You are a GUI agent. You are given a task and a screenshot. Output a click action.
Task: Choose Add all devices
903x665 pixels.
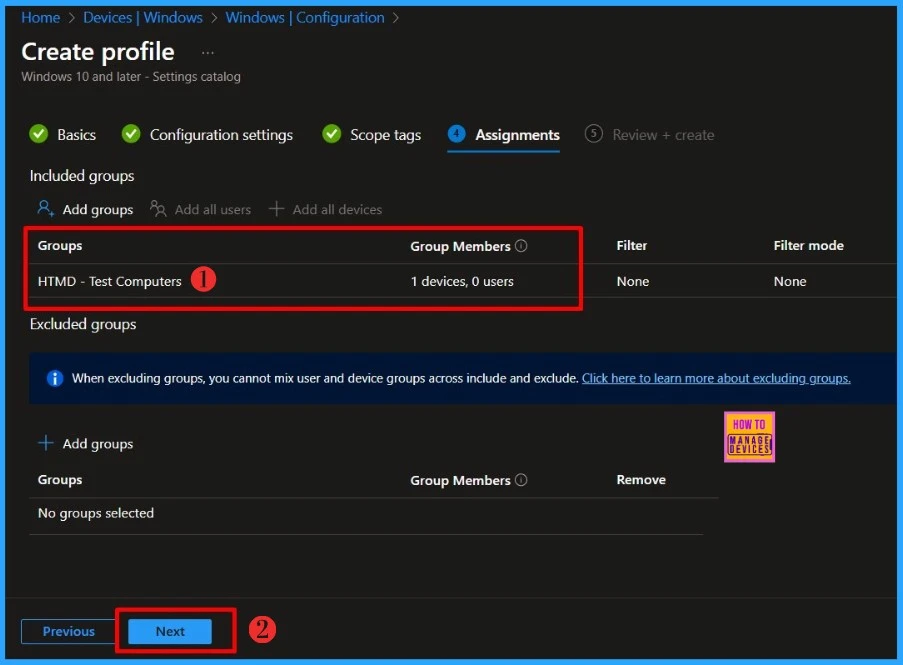click(x=325, y=209)
